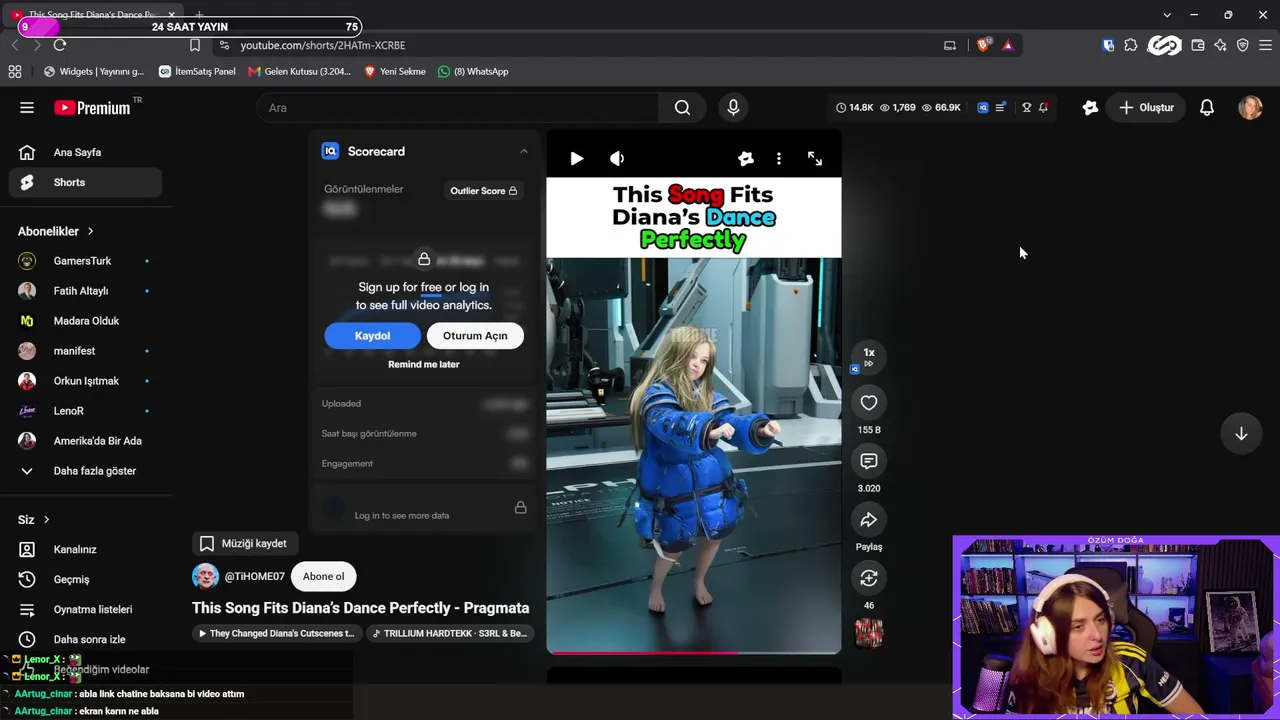Open the Orkun Işıtmak subscription
Image resolution: width=1280 pixels, height=720 pixels.
(86, 381)
